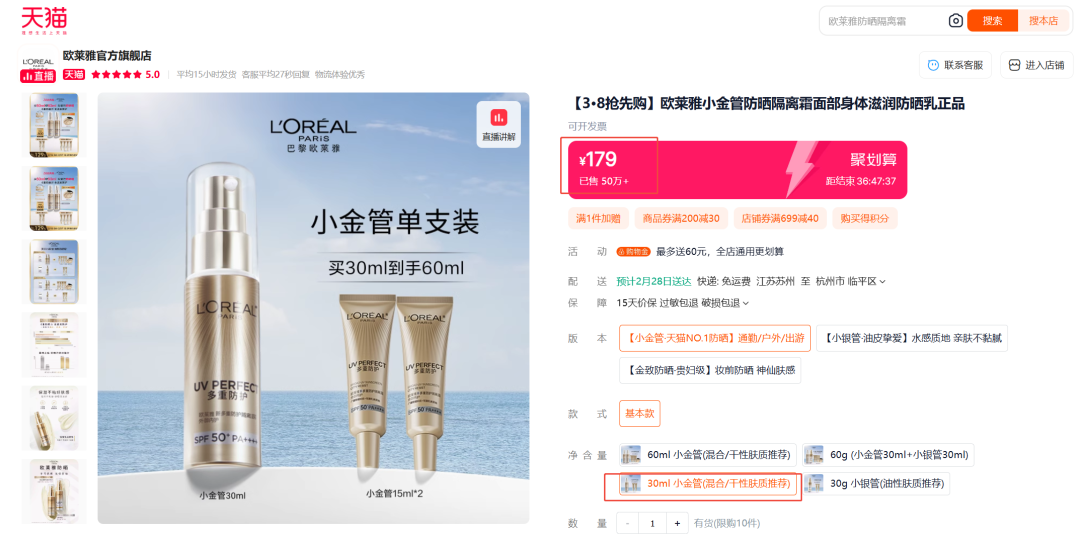Select 30ml 小金管 net content option
Image resolution: width=1080 pixels, height=535 pixels.
[x=708, y=484]
